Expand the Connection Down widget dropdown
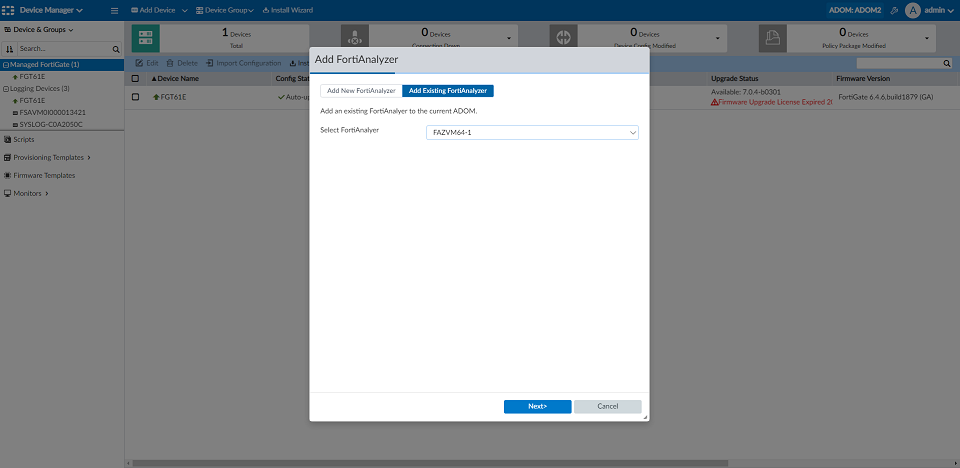960x468 pixels. click(x=509, y=39)
